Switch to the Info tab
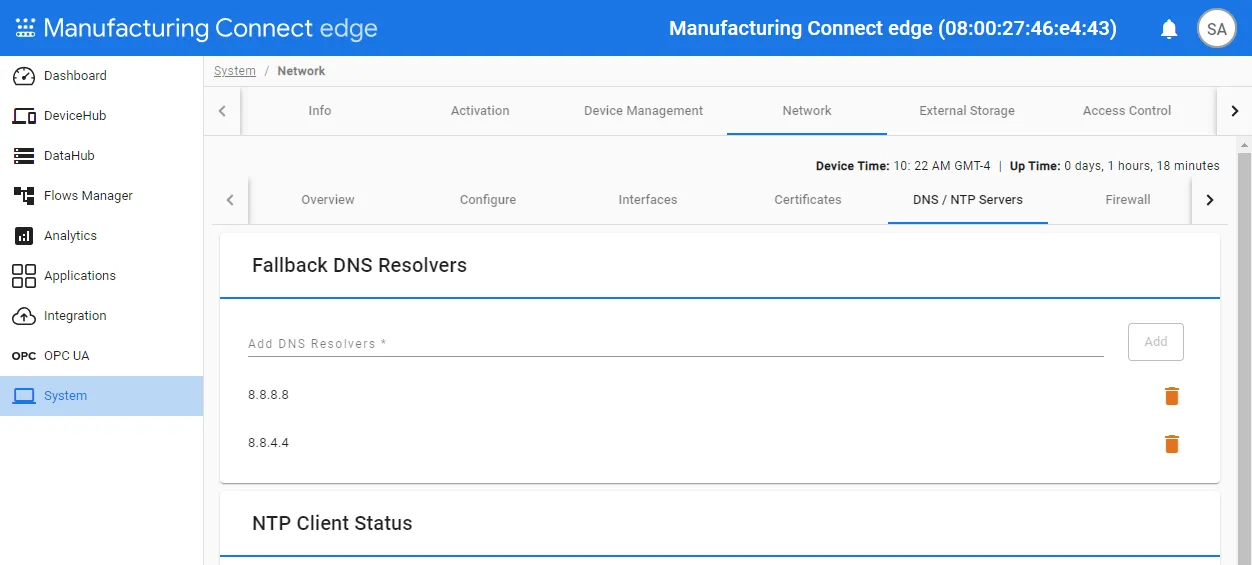 (320, 111)
